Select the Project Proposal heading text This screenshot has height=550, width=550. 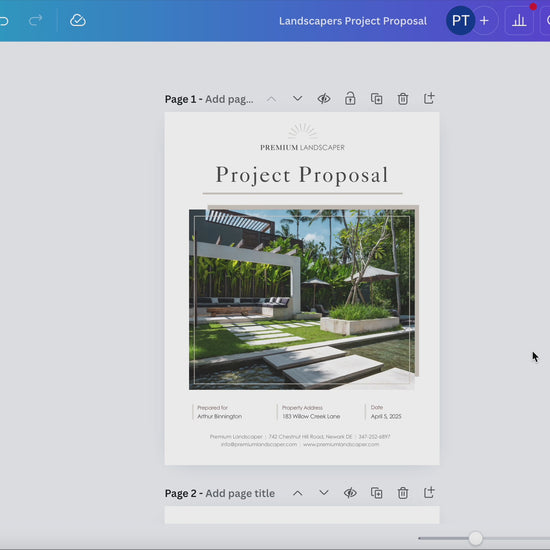tap(302, 175)
